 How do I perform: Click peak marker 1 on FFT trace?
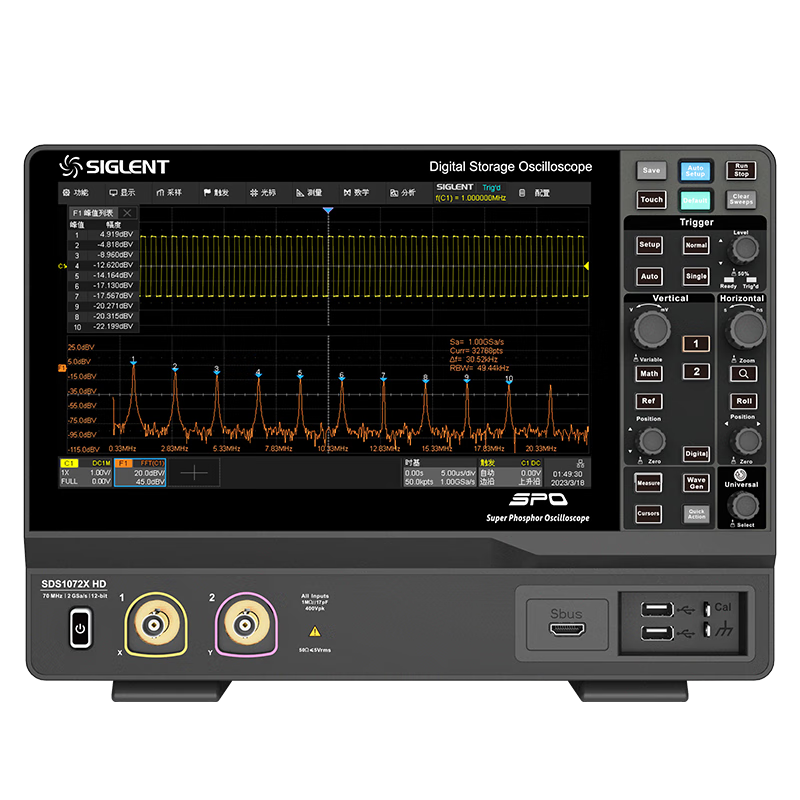coord(133,361)
